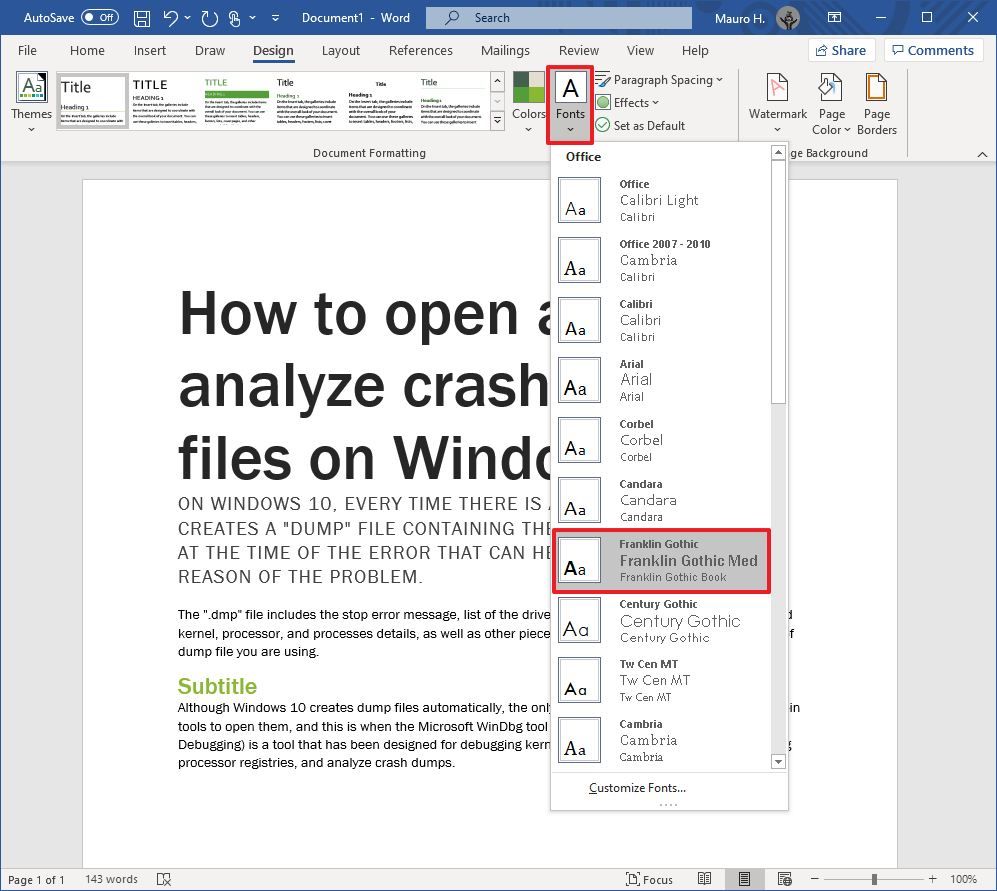The image size is (997, 891).
Task: Click Customize Fonts at the bottom
Action: pos(637,788)
